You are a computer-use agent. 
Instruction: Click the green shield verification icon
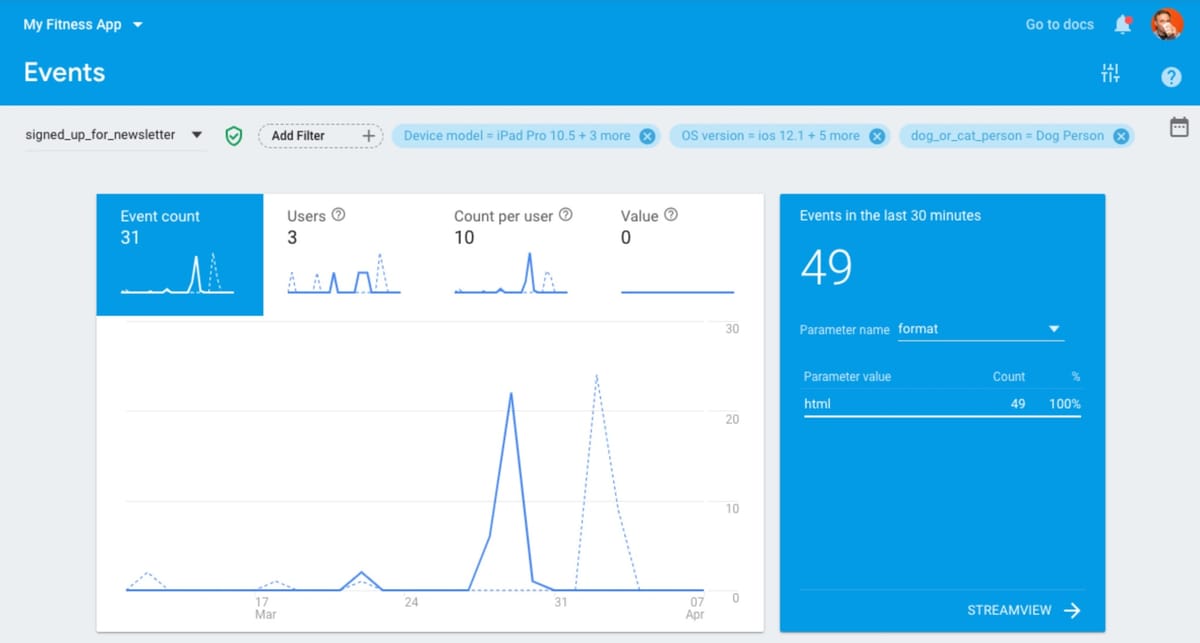(233, 136)
